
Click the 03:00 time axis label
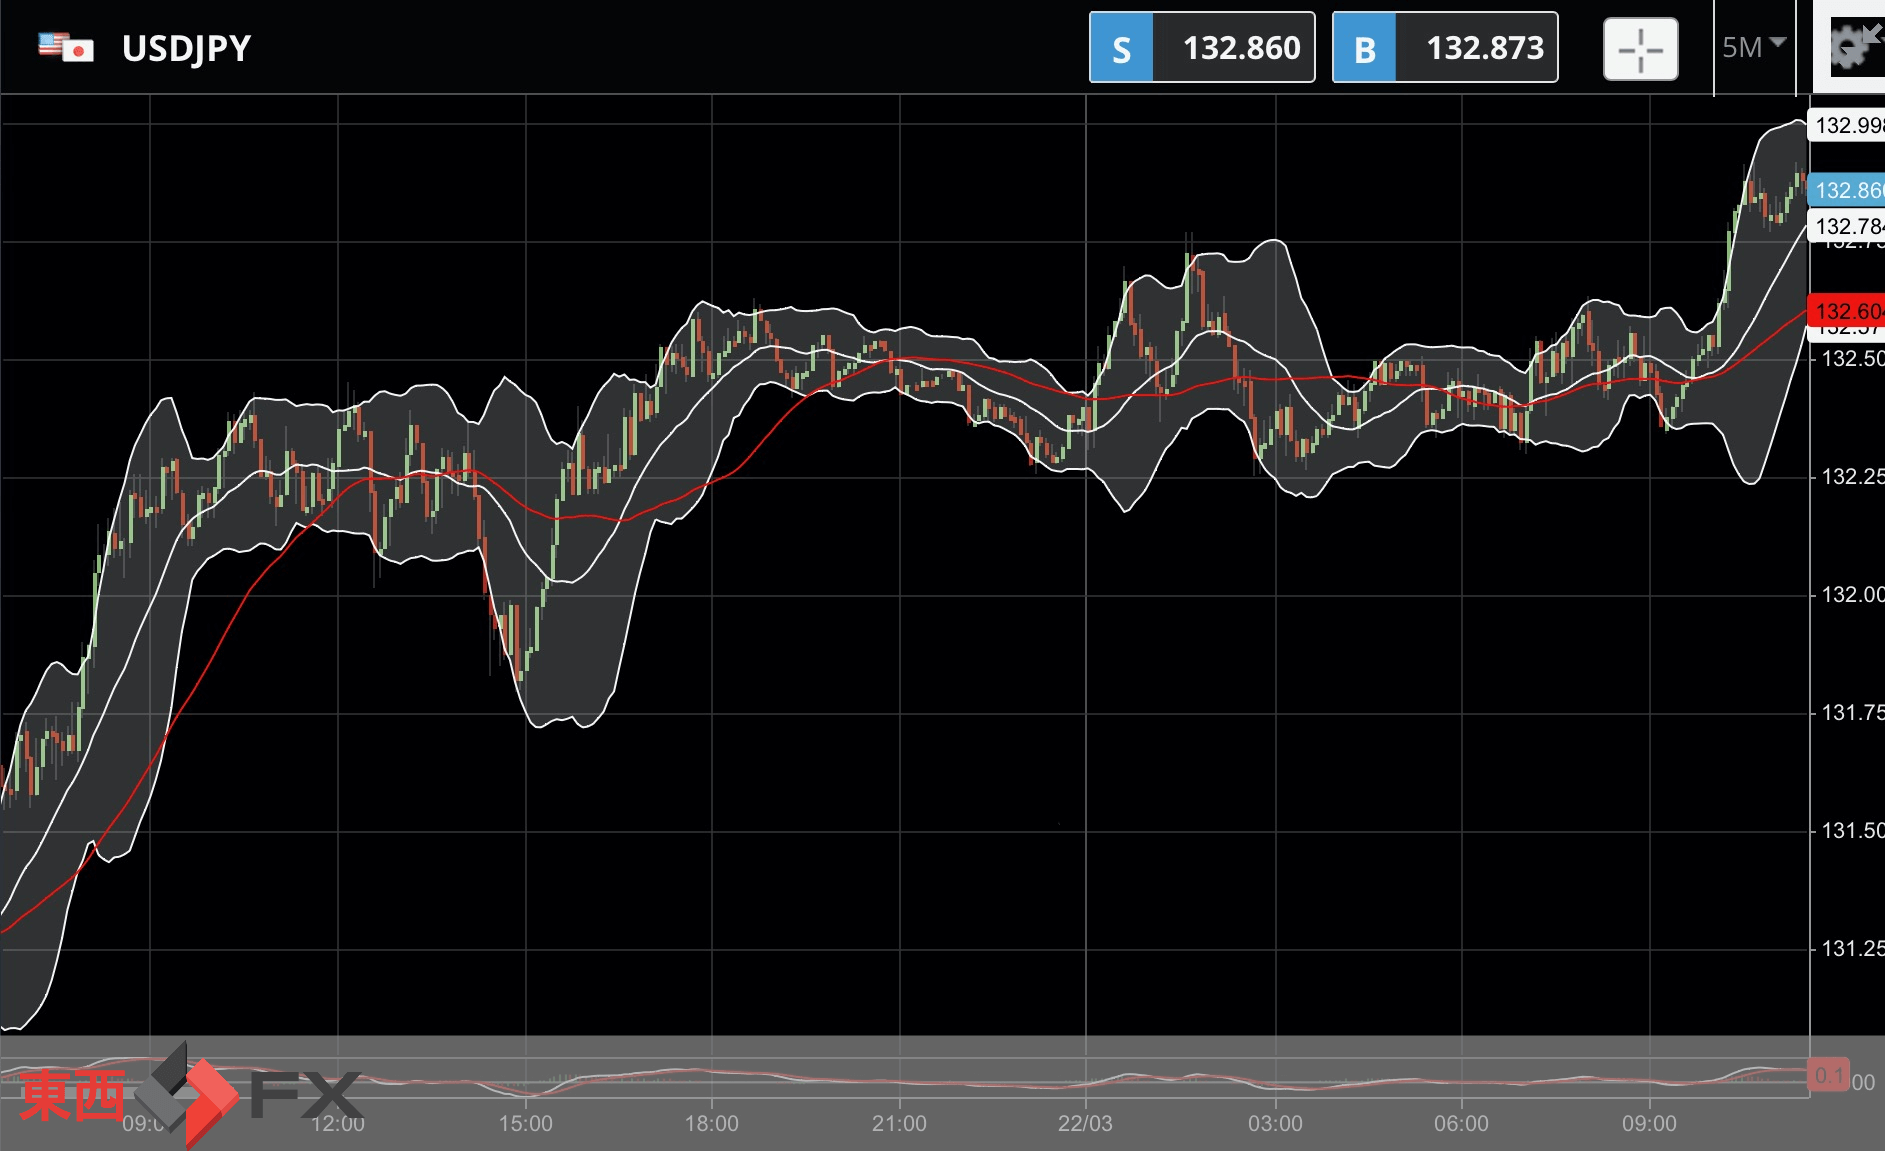1275,1124
